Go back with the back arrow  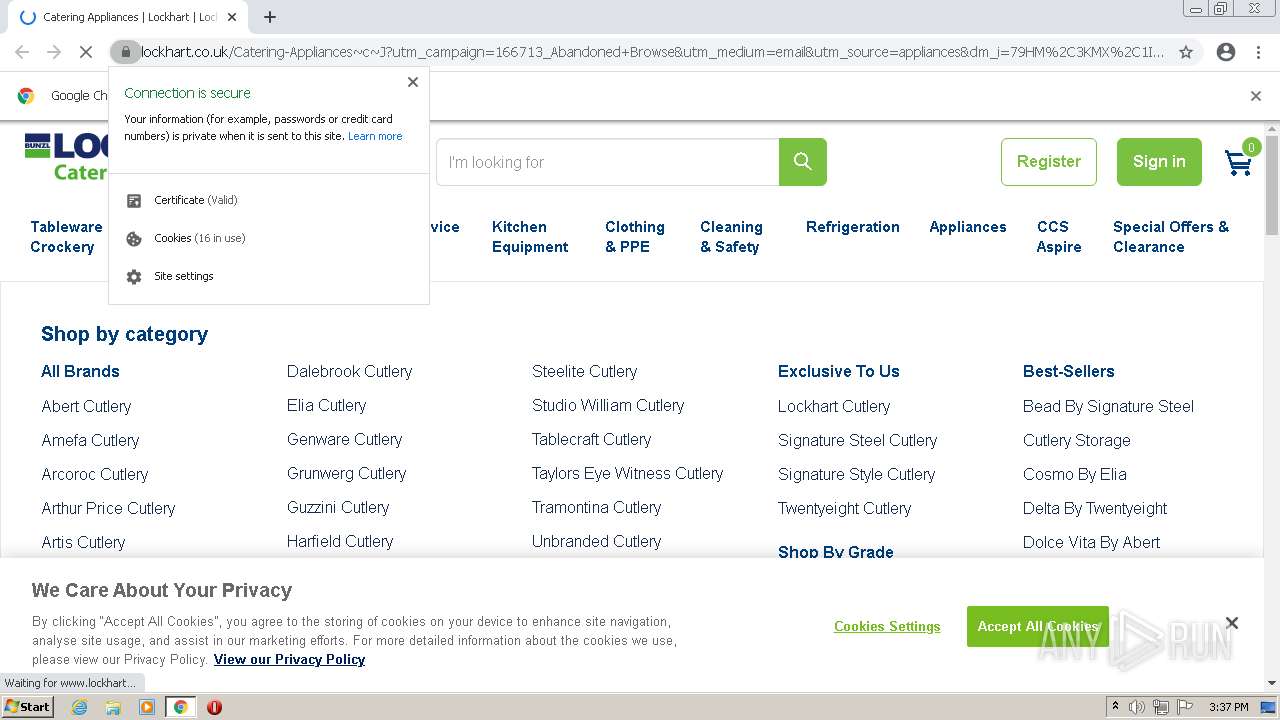22,52
